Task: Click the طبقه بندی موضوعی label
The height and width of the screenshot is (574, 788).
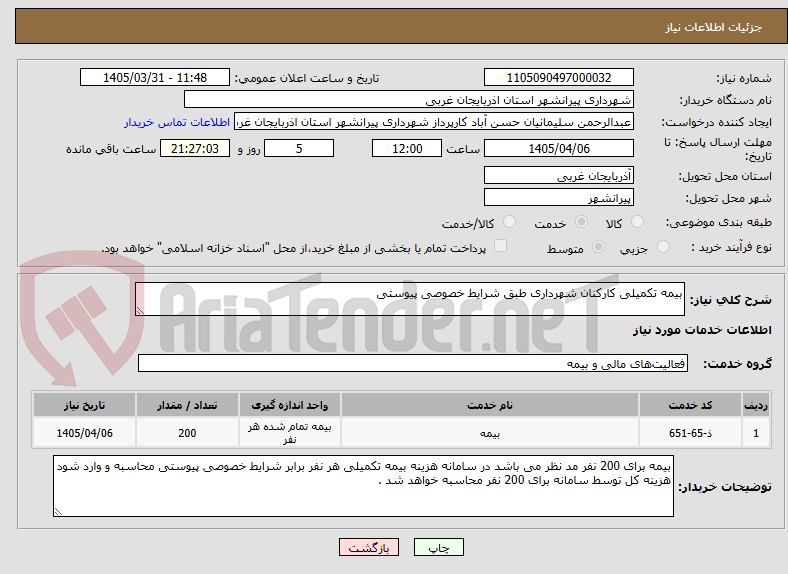Action: coord(719,222)
